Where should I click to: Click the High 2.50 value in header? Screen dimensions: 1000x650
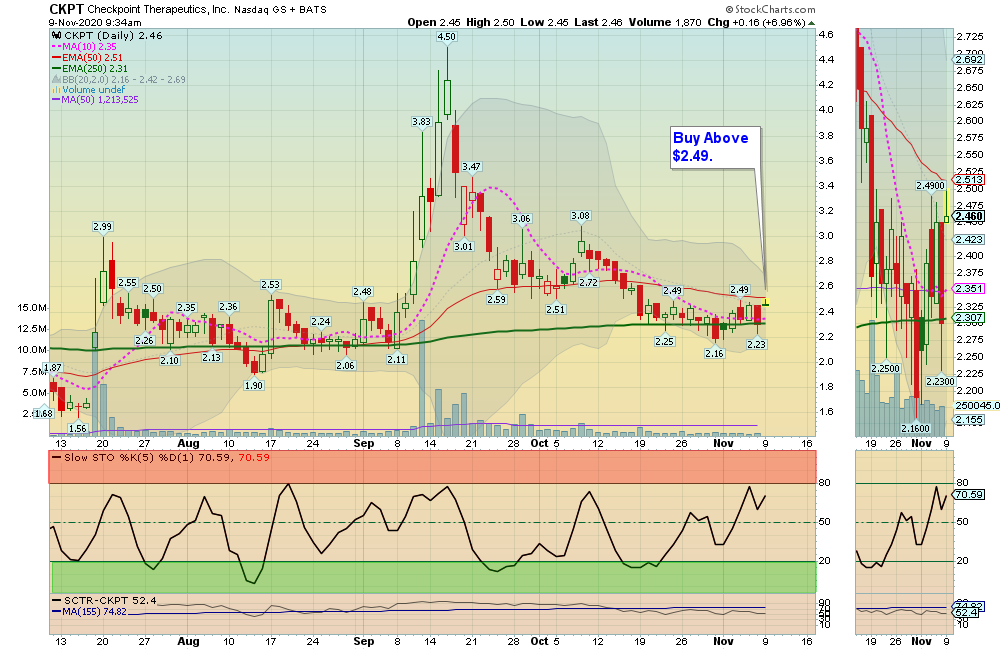(490, 22)
